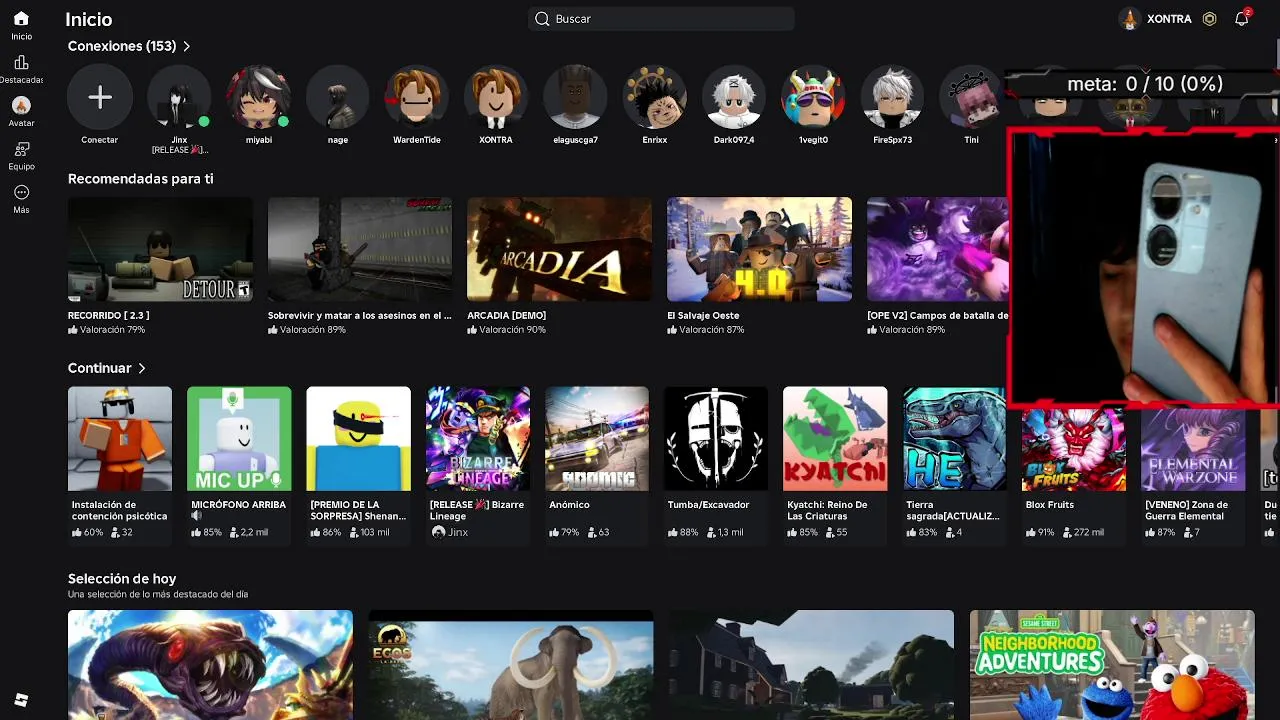Open friend elguscga7's avatar
1280x720 pixels.
tap(575, 97)
